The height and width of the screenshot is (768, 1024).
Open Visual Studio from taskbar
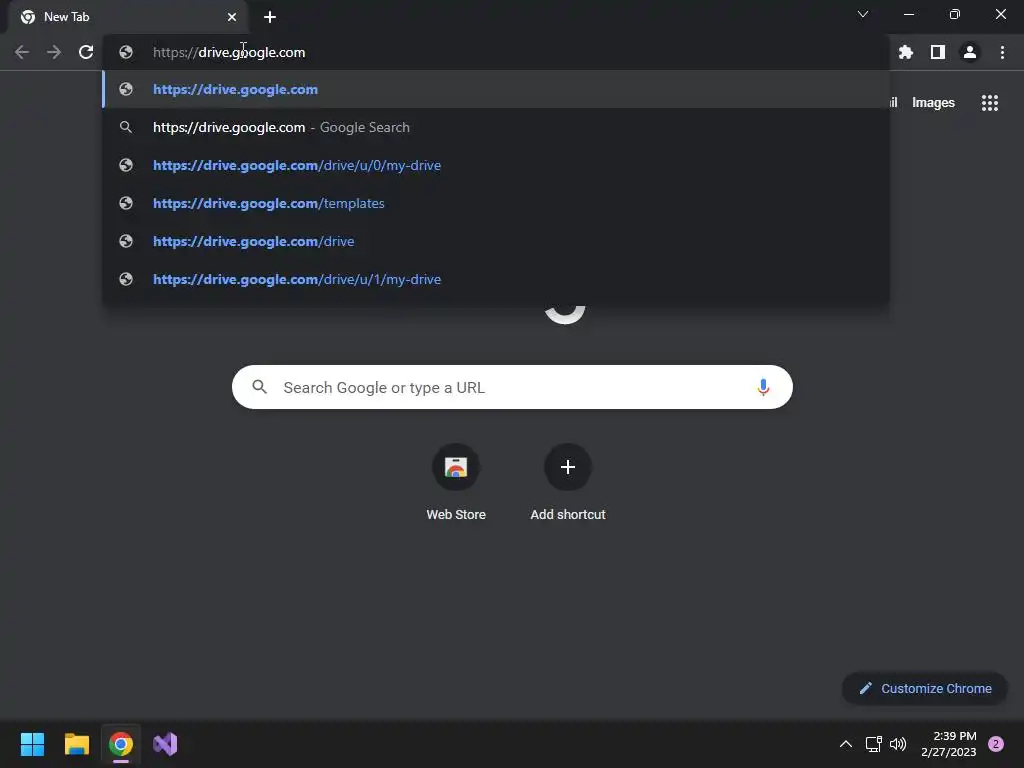[165, 744]
